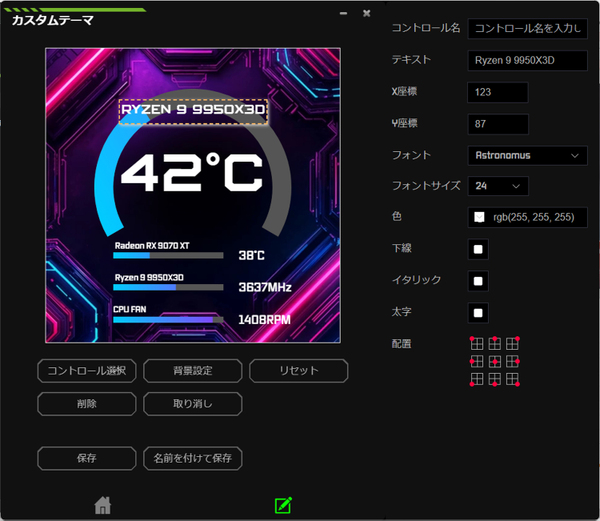Image resolution: width=600 pixels, height=521 pixels.
Task: Open the フォントサイズ dropdown showing 24
Action: pos(498,186)
